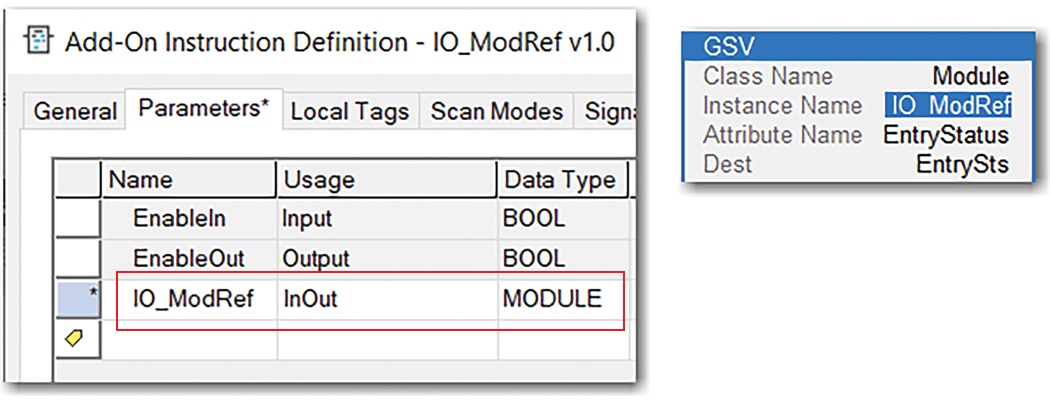Screen dimensions: 1050x407
Task: Click the EntryStatus attribute name value
Action: (946, 134)
